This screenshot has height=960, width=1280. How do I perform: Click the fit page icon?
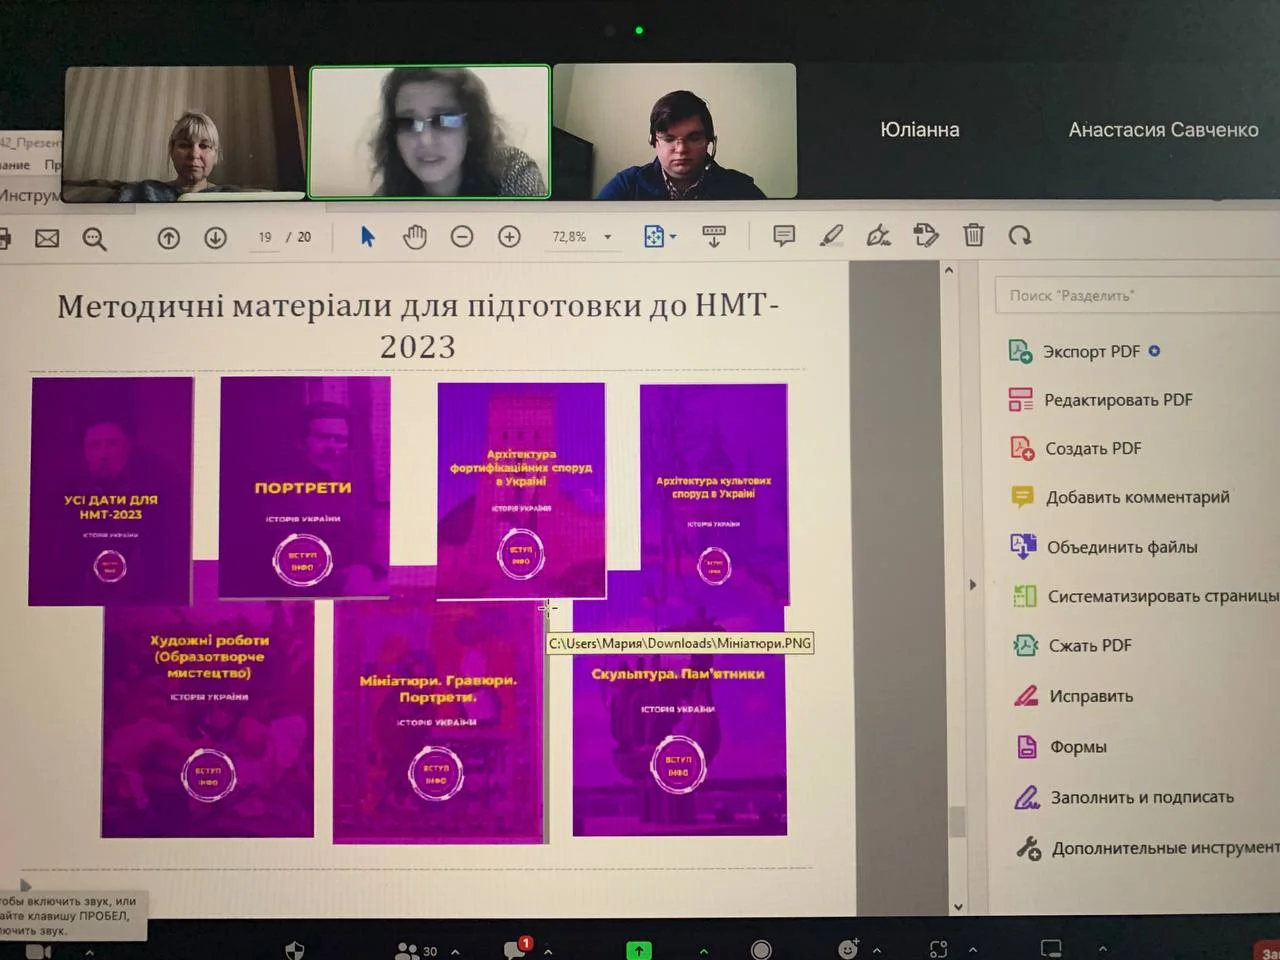click(x=654, y=236)
